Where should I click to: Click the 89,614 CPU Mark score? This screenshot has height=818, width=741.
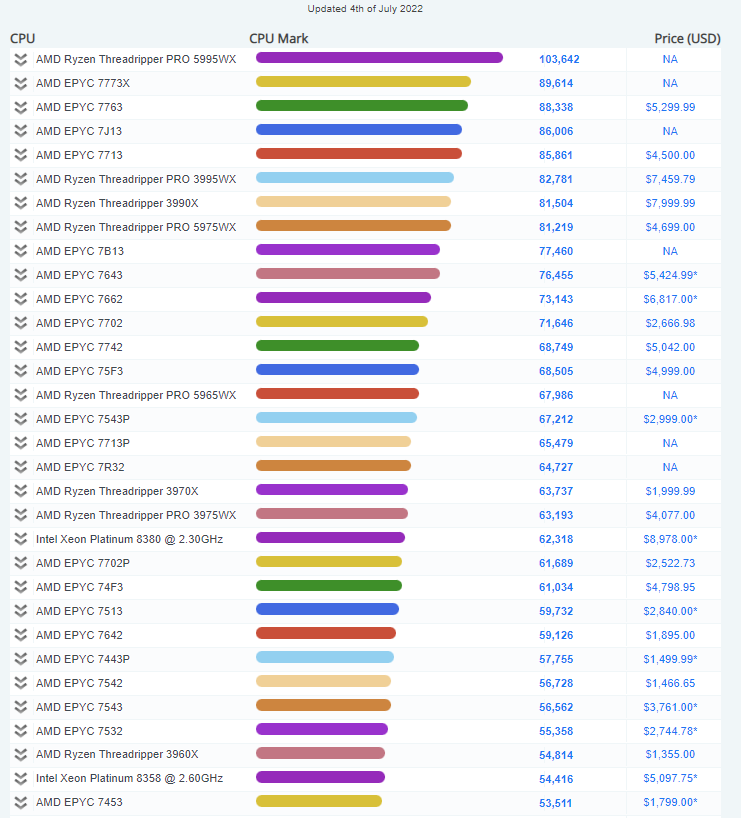tap(556, 83)
